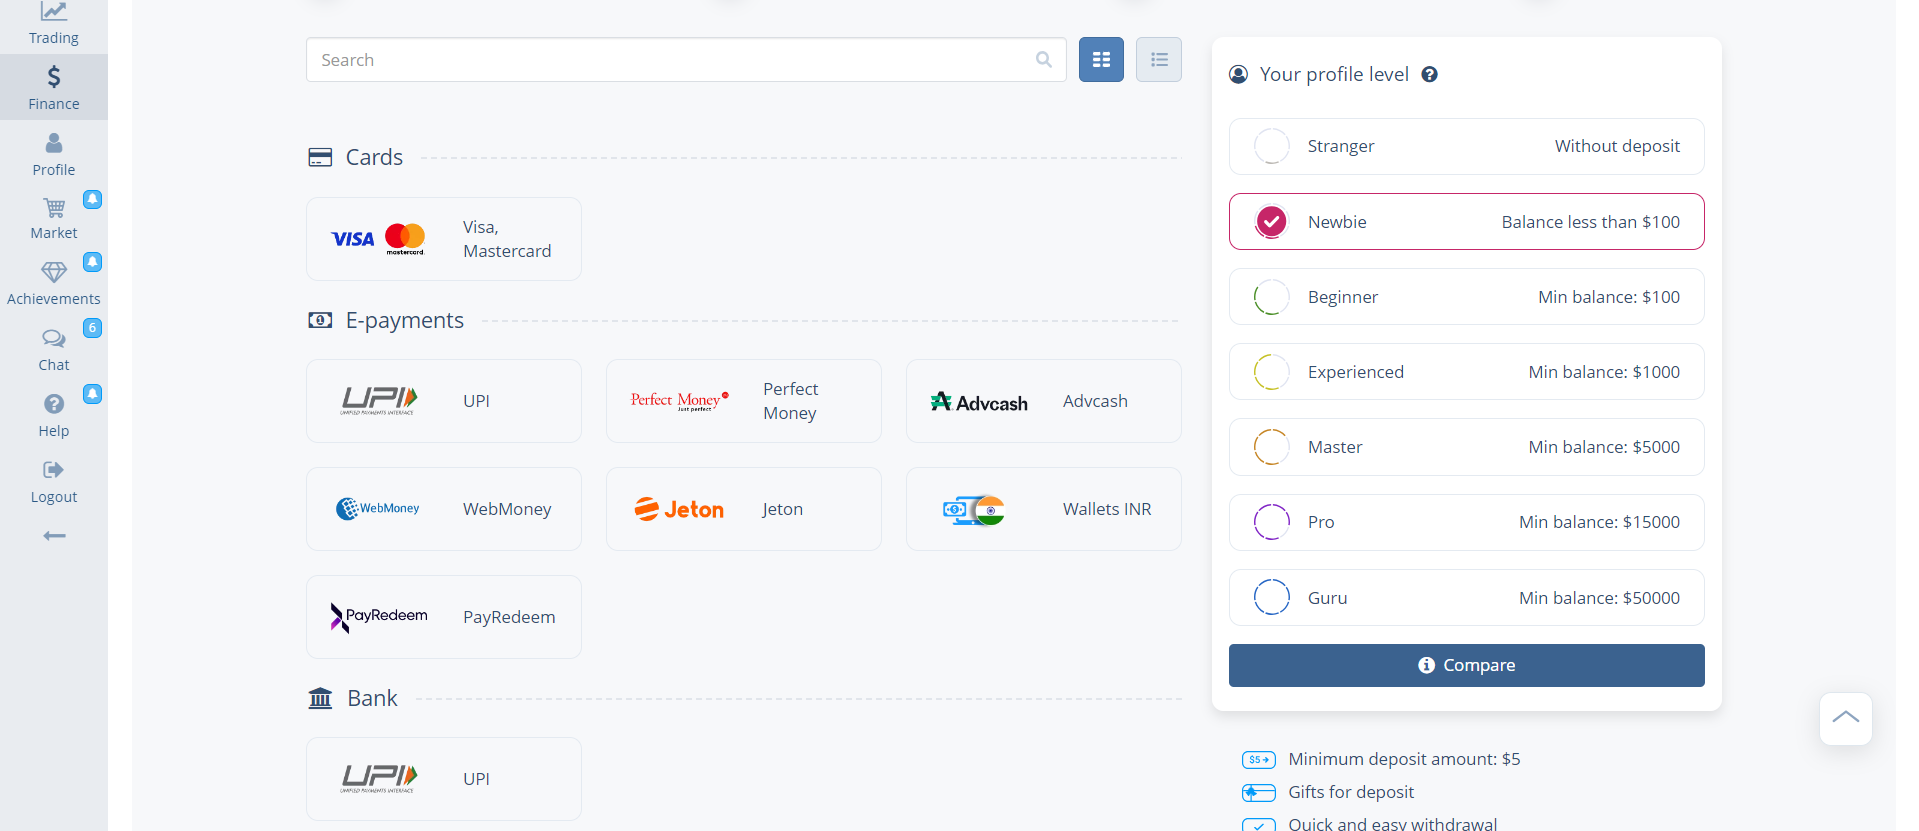Click the Advcash logo
The height and width of the screenshot is (831, 1919).
point(979,402)
